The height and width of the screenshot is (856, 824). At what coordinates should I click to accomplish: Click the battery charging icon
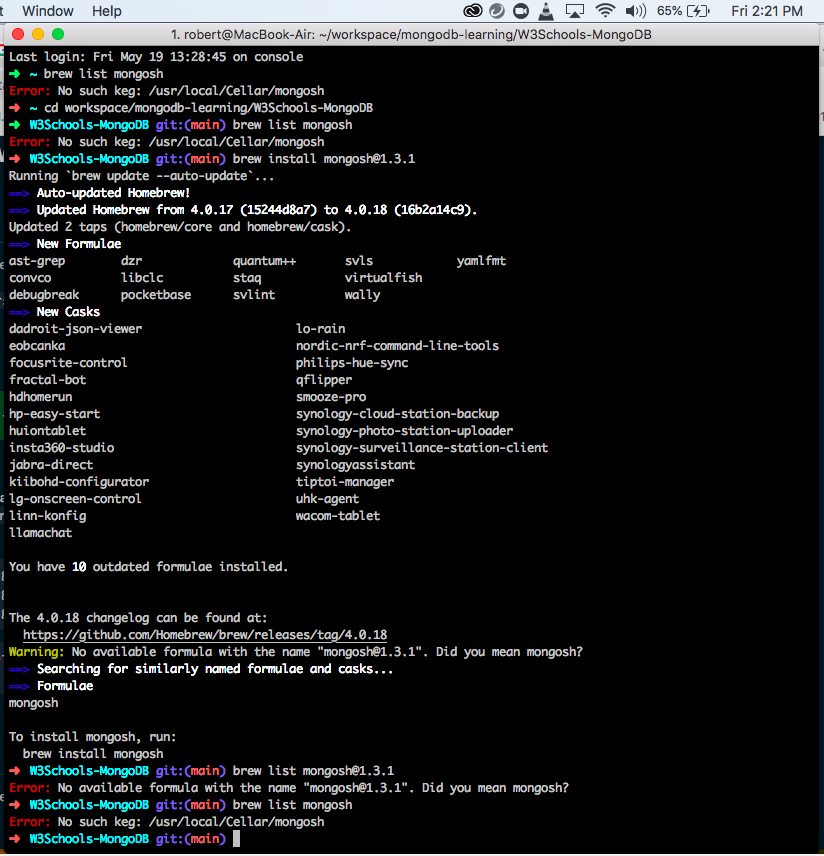(698, 11)
